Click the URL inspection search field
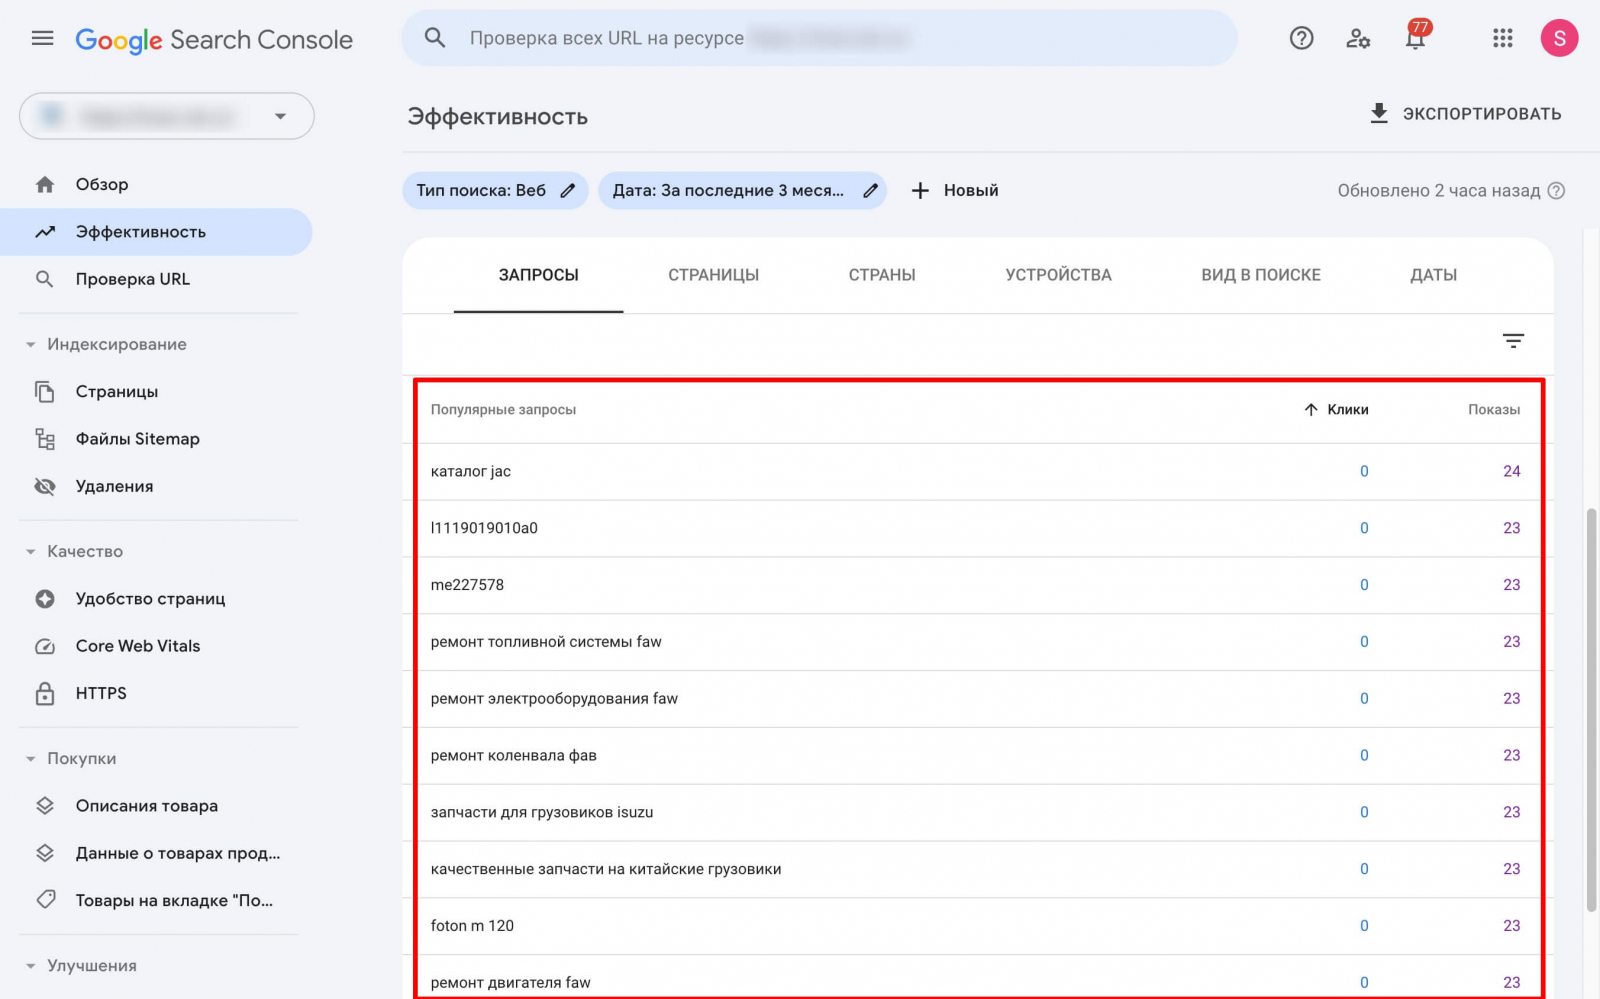 (820, 39)
